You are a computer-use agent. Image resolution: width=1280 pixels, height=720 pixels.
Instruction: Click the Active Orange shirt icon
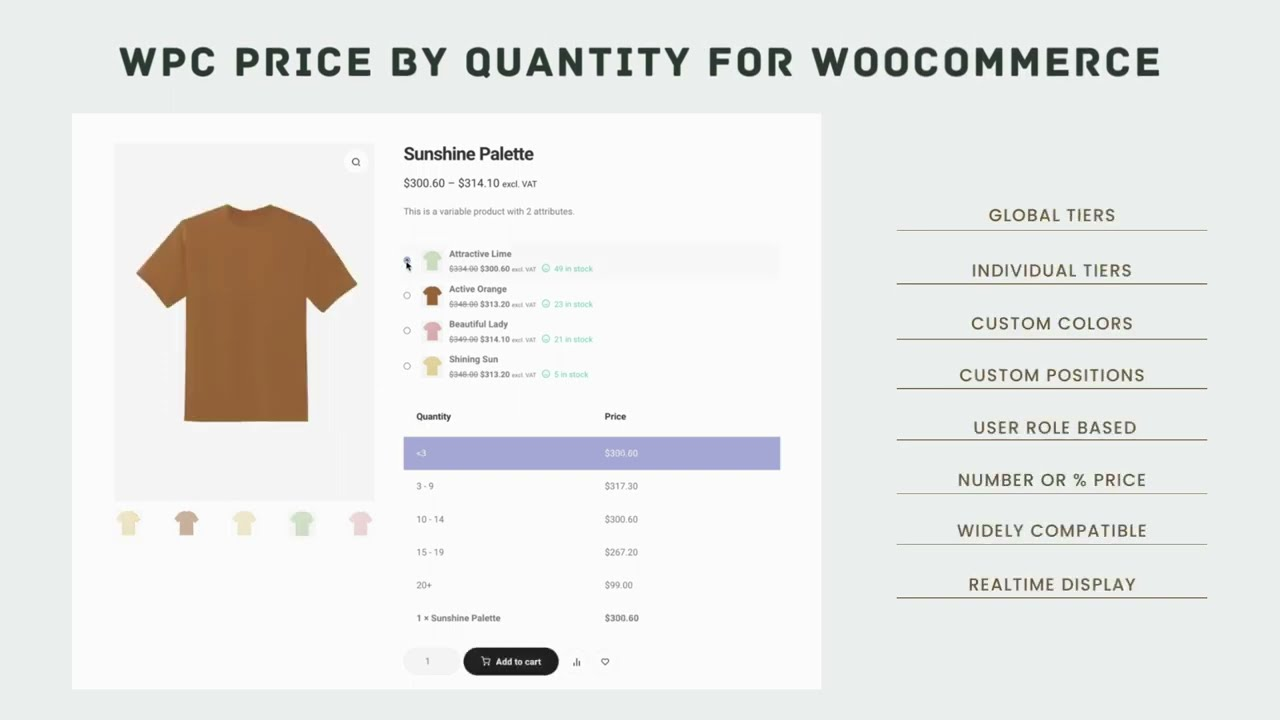coord(432,296)
